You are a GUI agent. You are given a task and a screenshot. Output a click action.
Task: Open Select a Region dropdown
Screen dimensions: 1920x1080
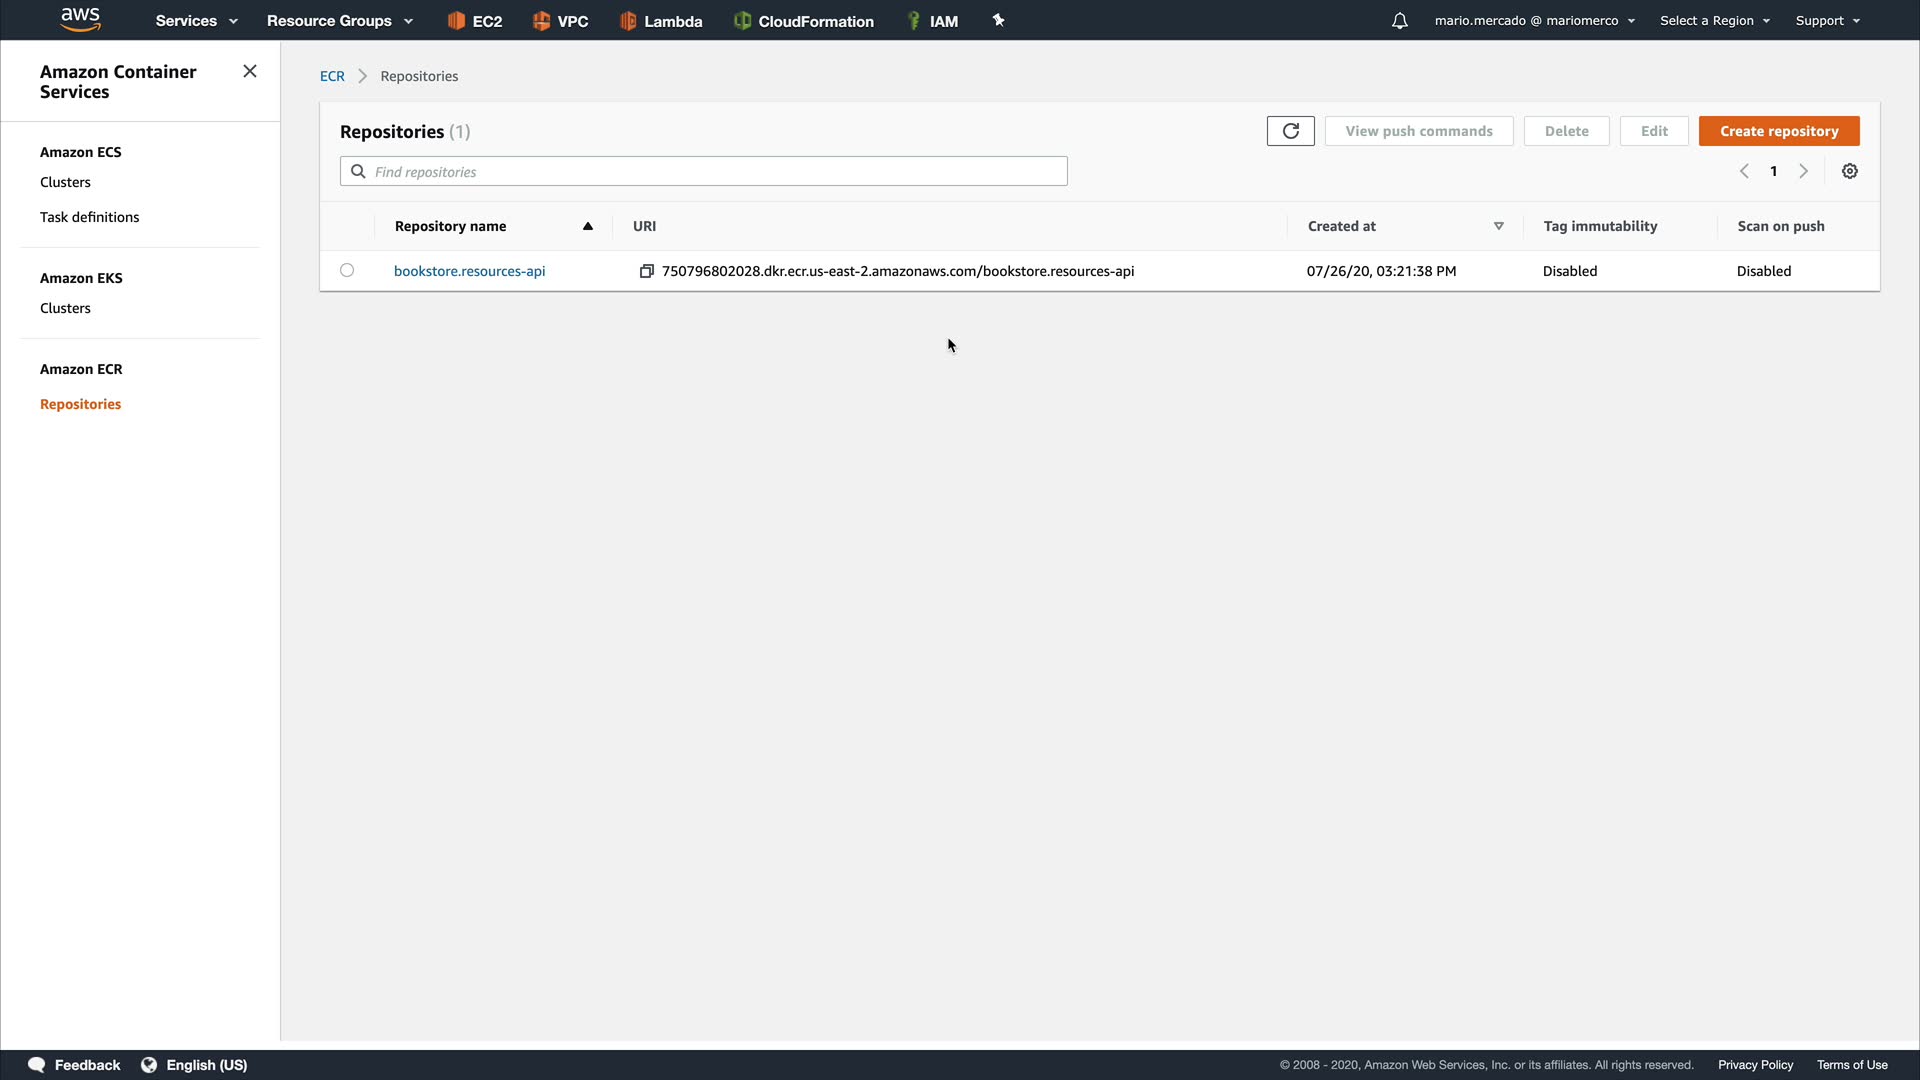(1714, 21)
